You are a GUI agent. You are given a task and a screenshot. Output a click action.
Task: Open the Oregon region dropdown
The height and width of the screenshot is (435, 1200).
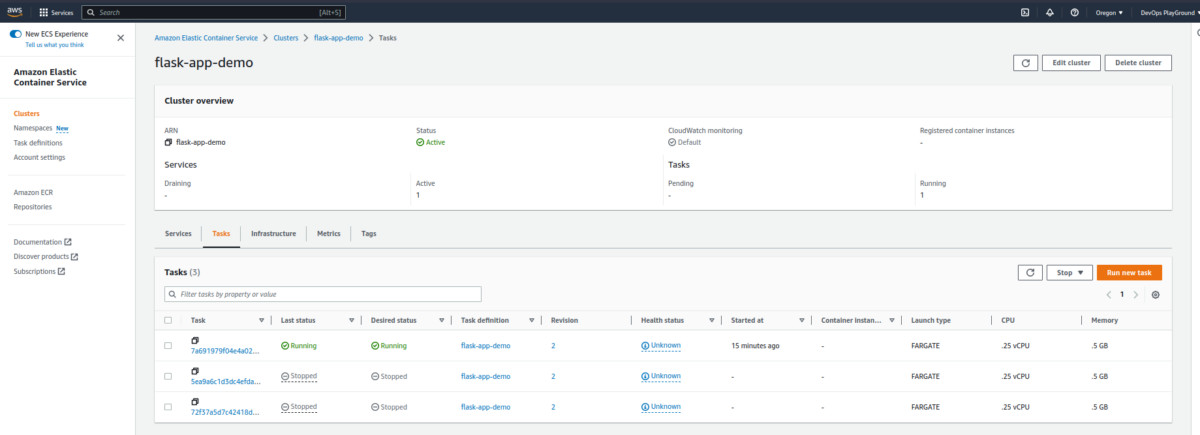click(x=1106, y=13)
